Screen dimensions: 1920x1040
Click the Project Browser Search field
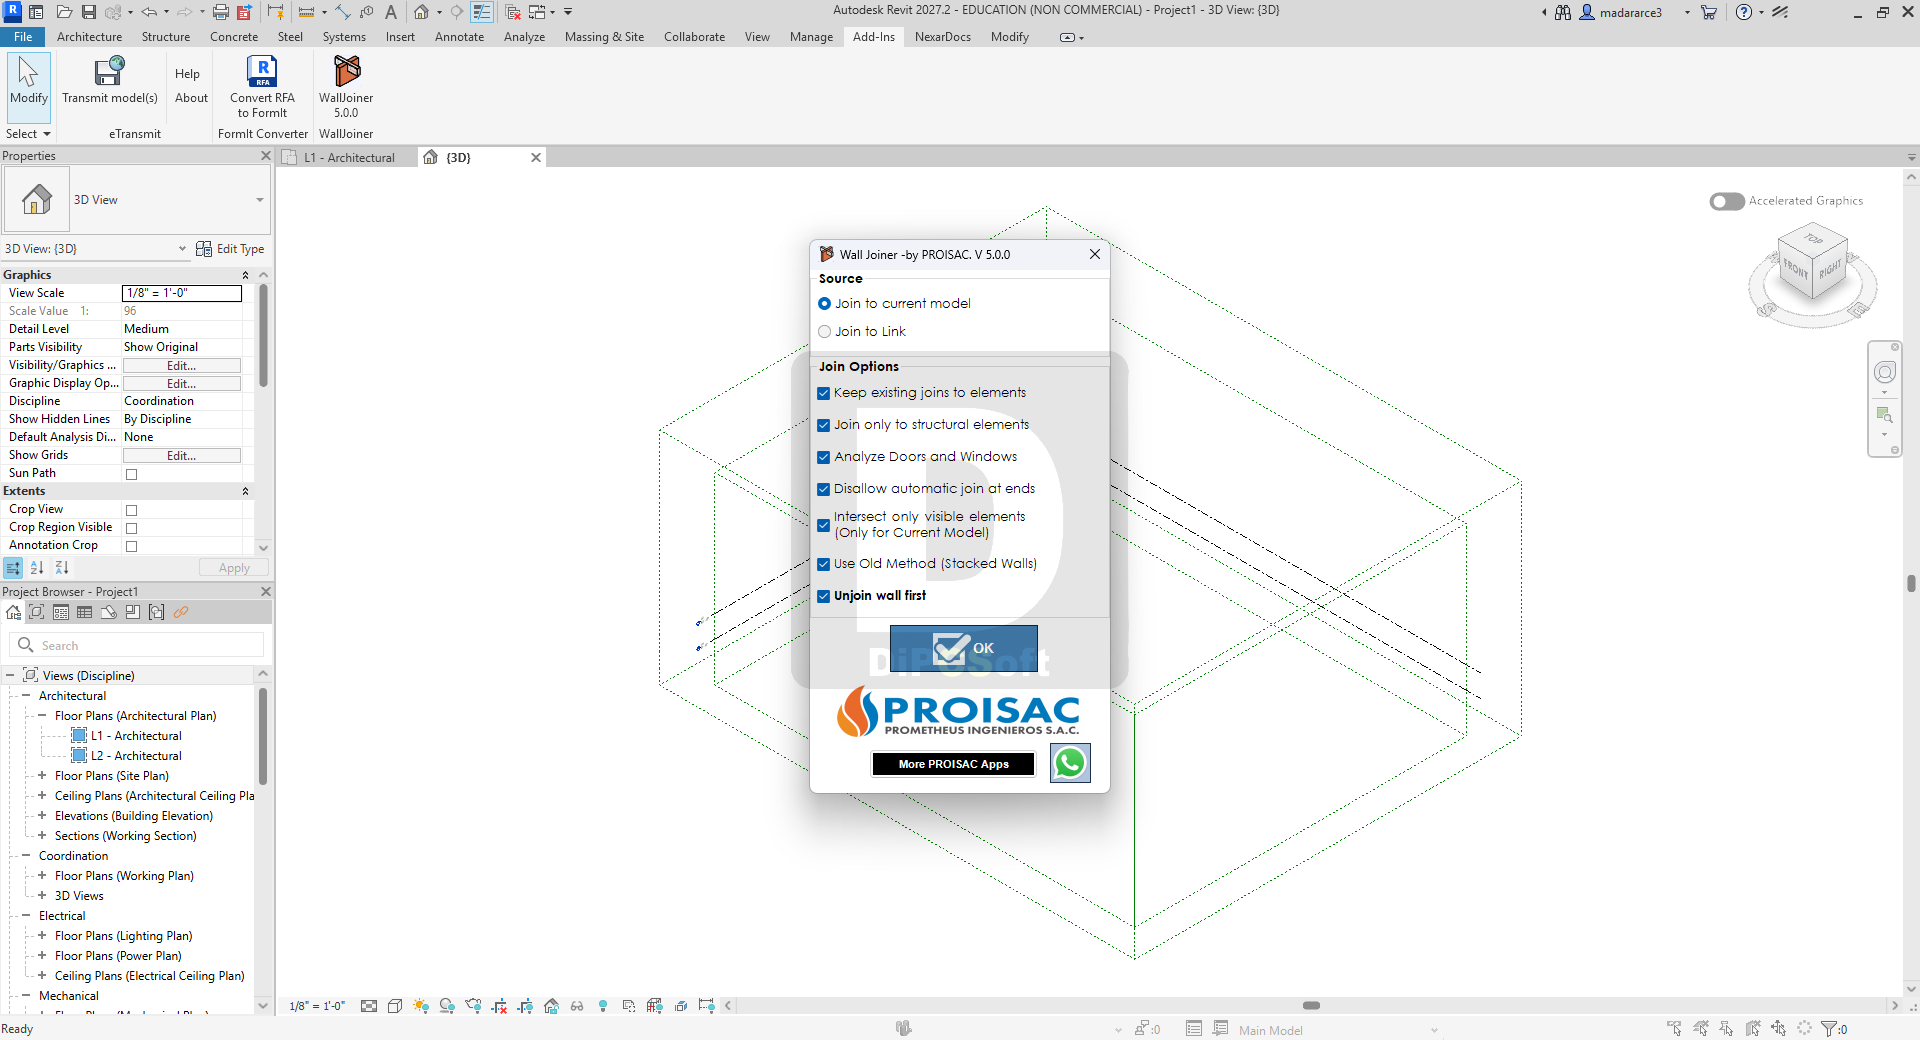[136, 645]
